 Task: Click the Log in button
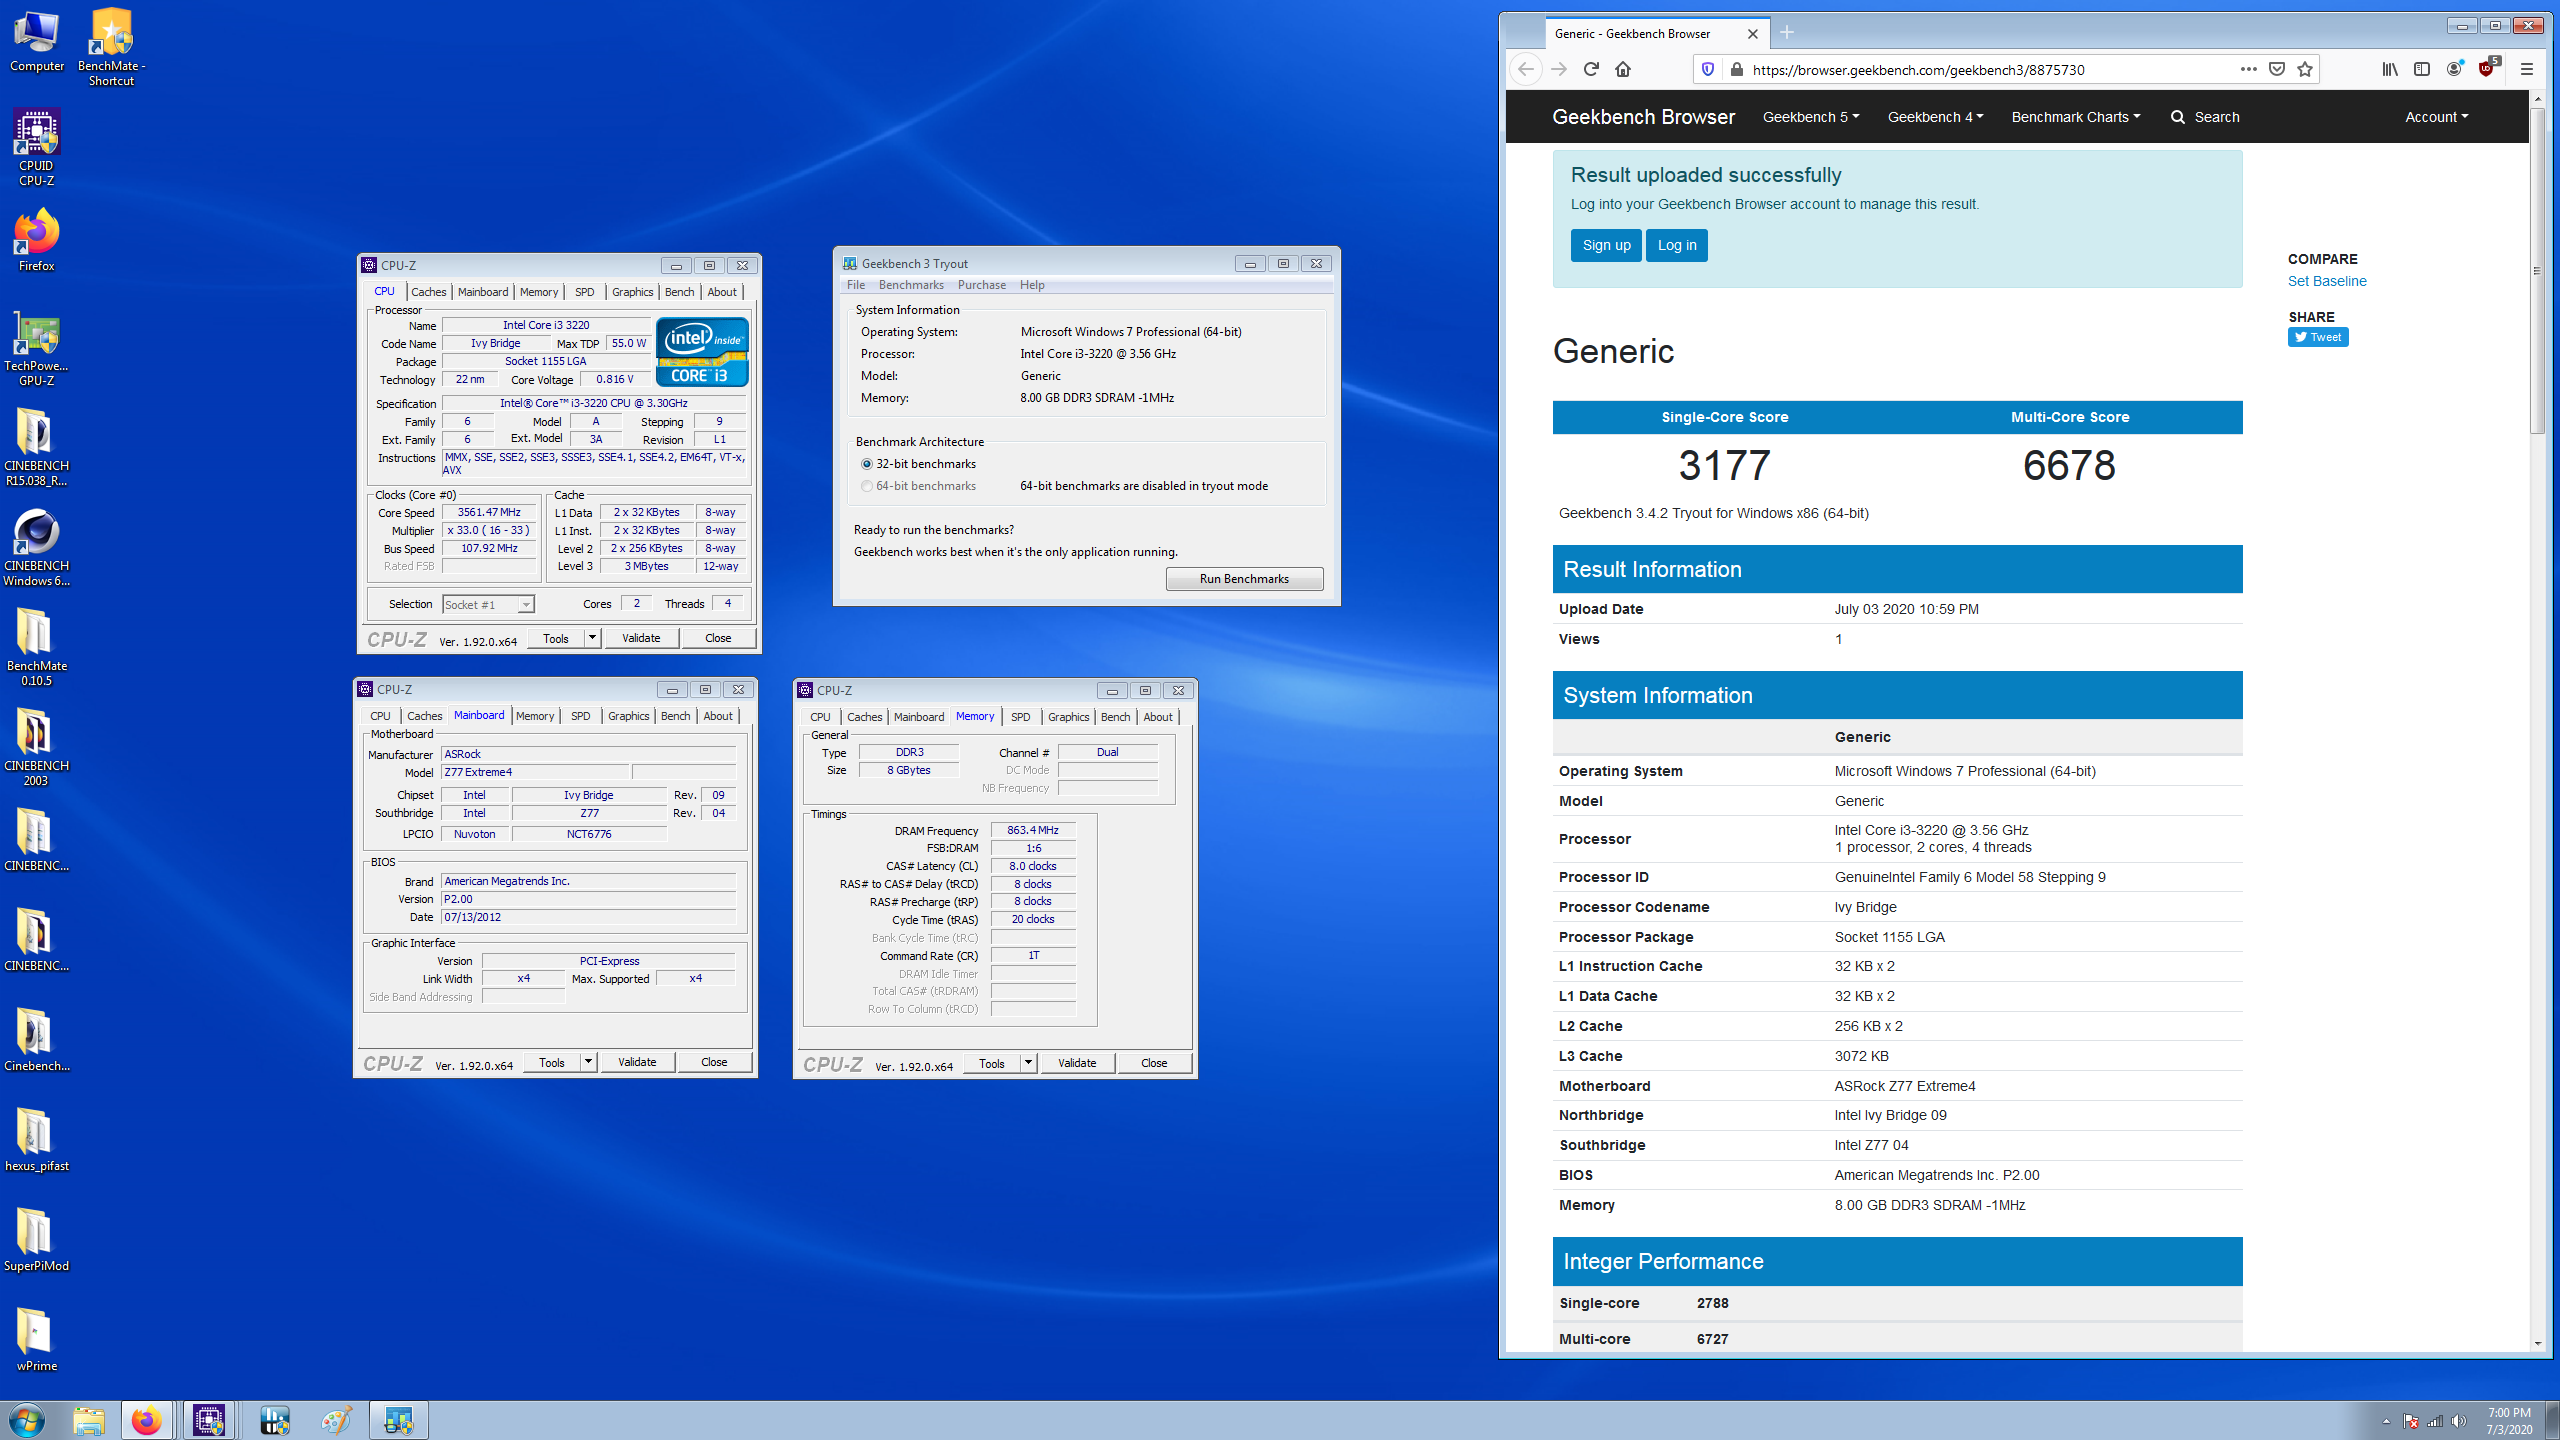(x=1677, y=245)
